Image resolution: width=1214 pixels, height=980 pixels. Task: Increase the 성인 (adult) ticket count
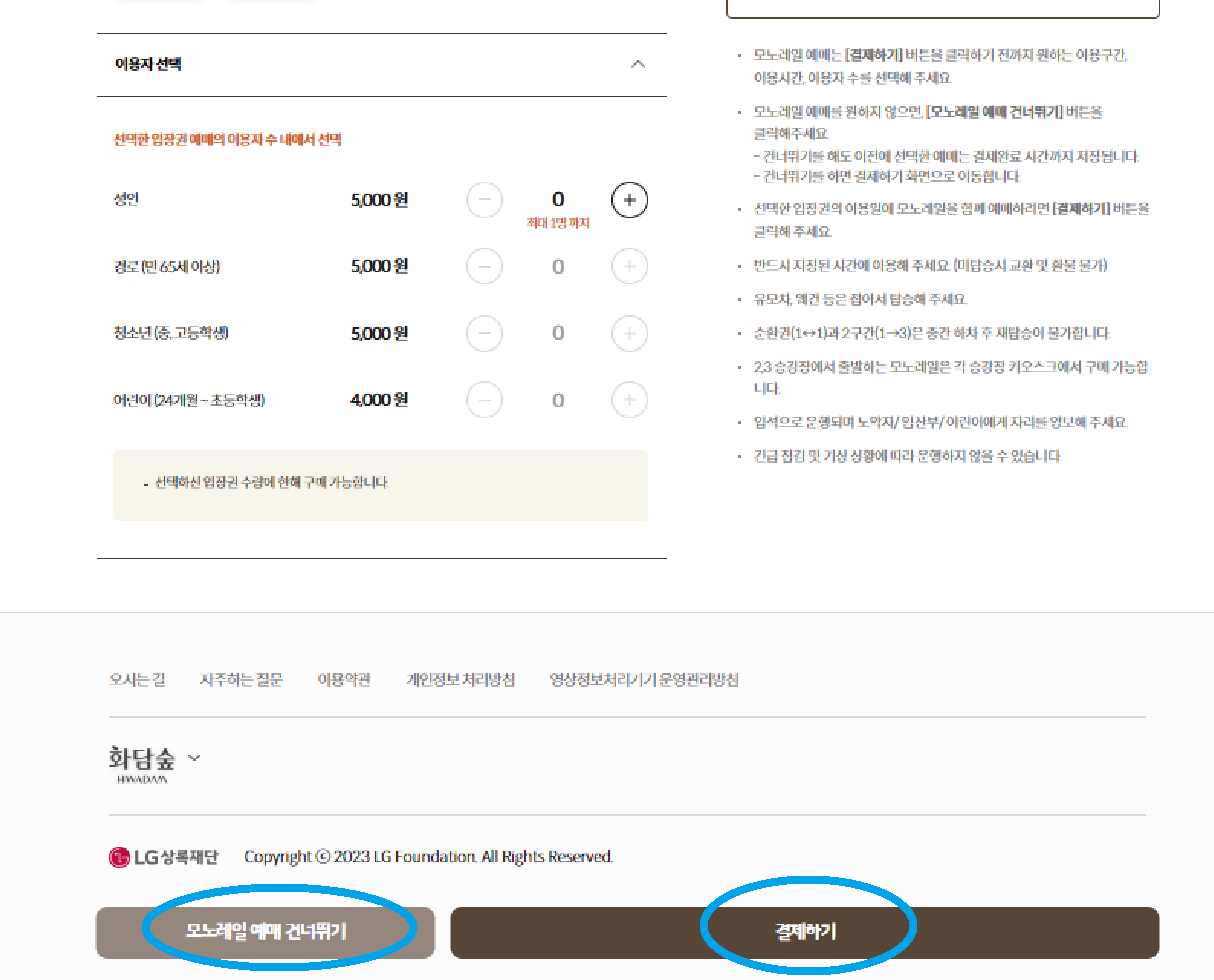coord(629,200)
